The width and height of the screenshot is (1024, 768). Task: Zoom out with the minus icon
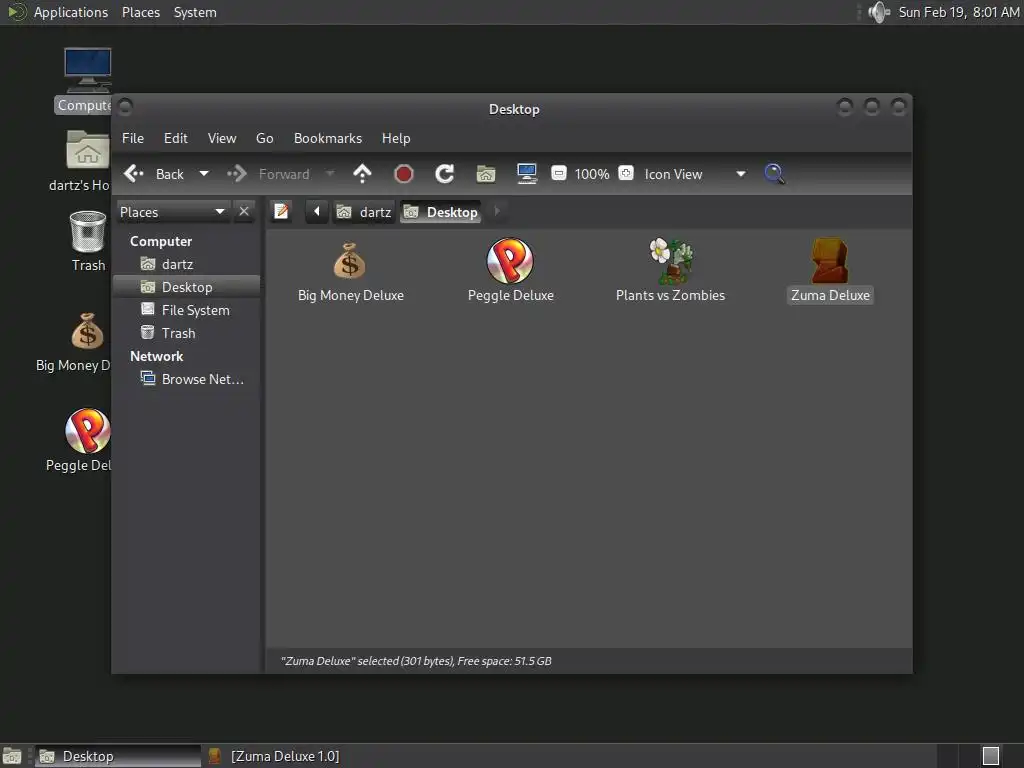pos(558,173)
